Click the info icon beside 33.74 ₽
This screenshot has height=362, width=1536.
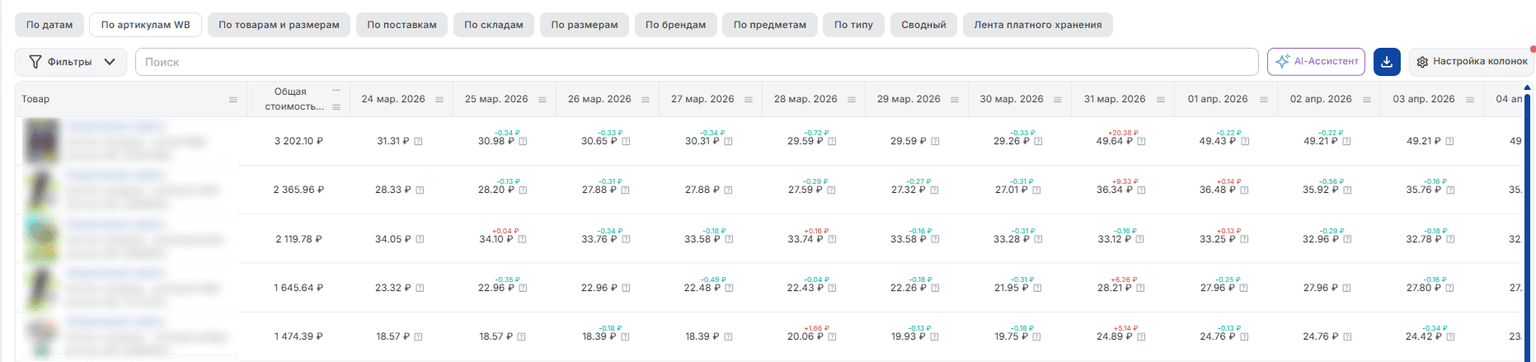[x=832, y=239]
